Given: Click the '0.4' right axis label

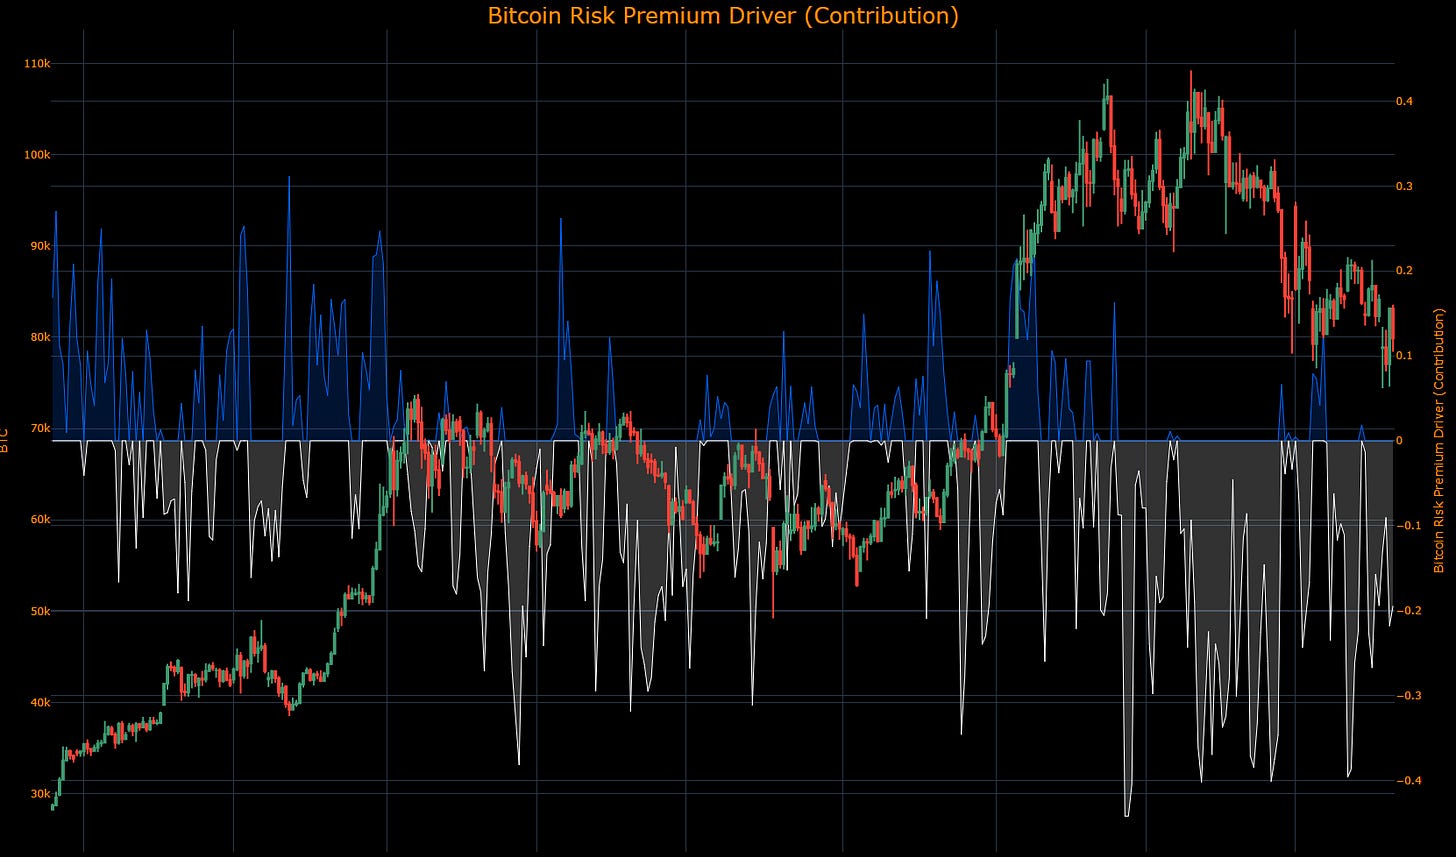Looking at the screenshot, I should pyautogui.click(x=1405, y=101).
